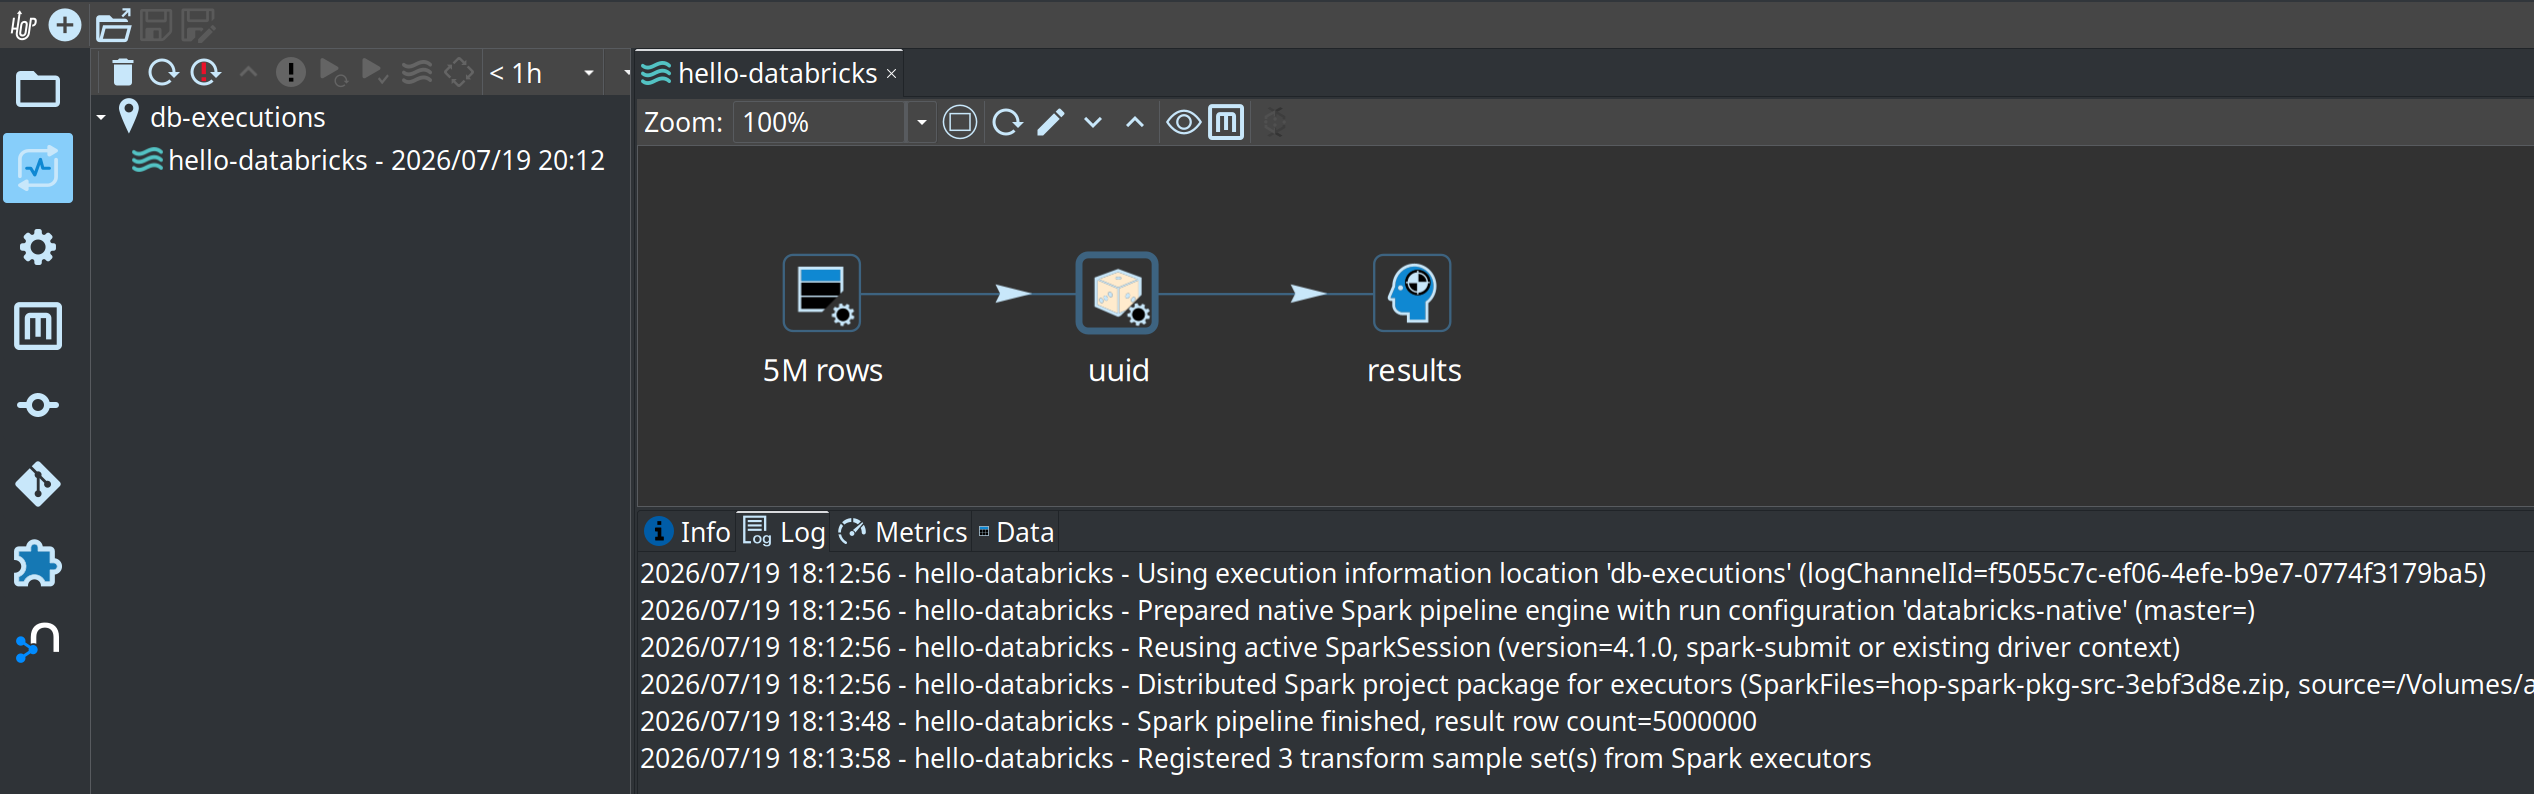Select the uuid transform icon
The width and height of the screenshot is (2534, 794).
1117,293
